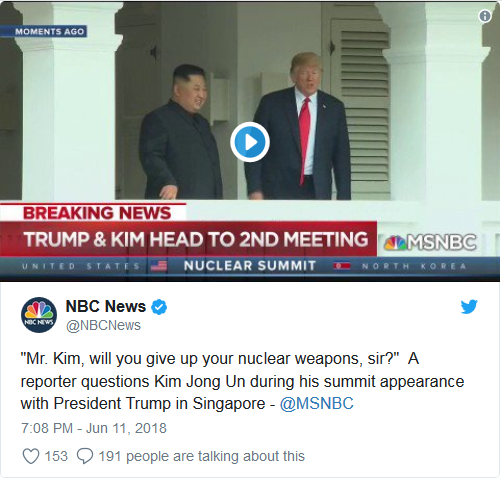Click the US flag in the ticker

159,266
